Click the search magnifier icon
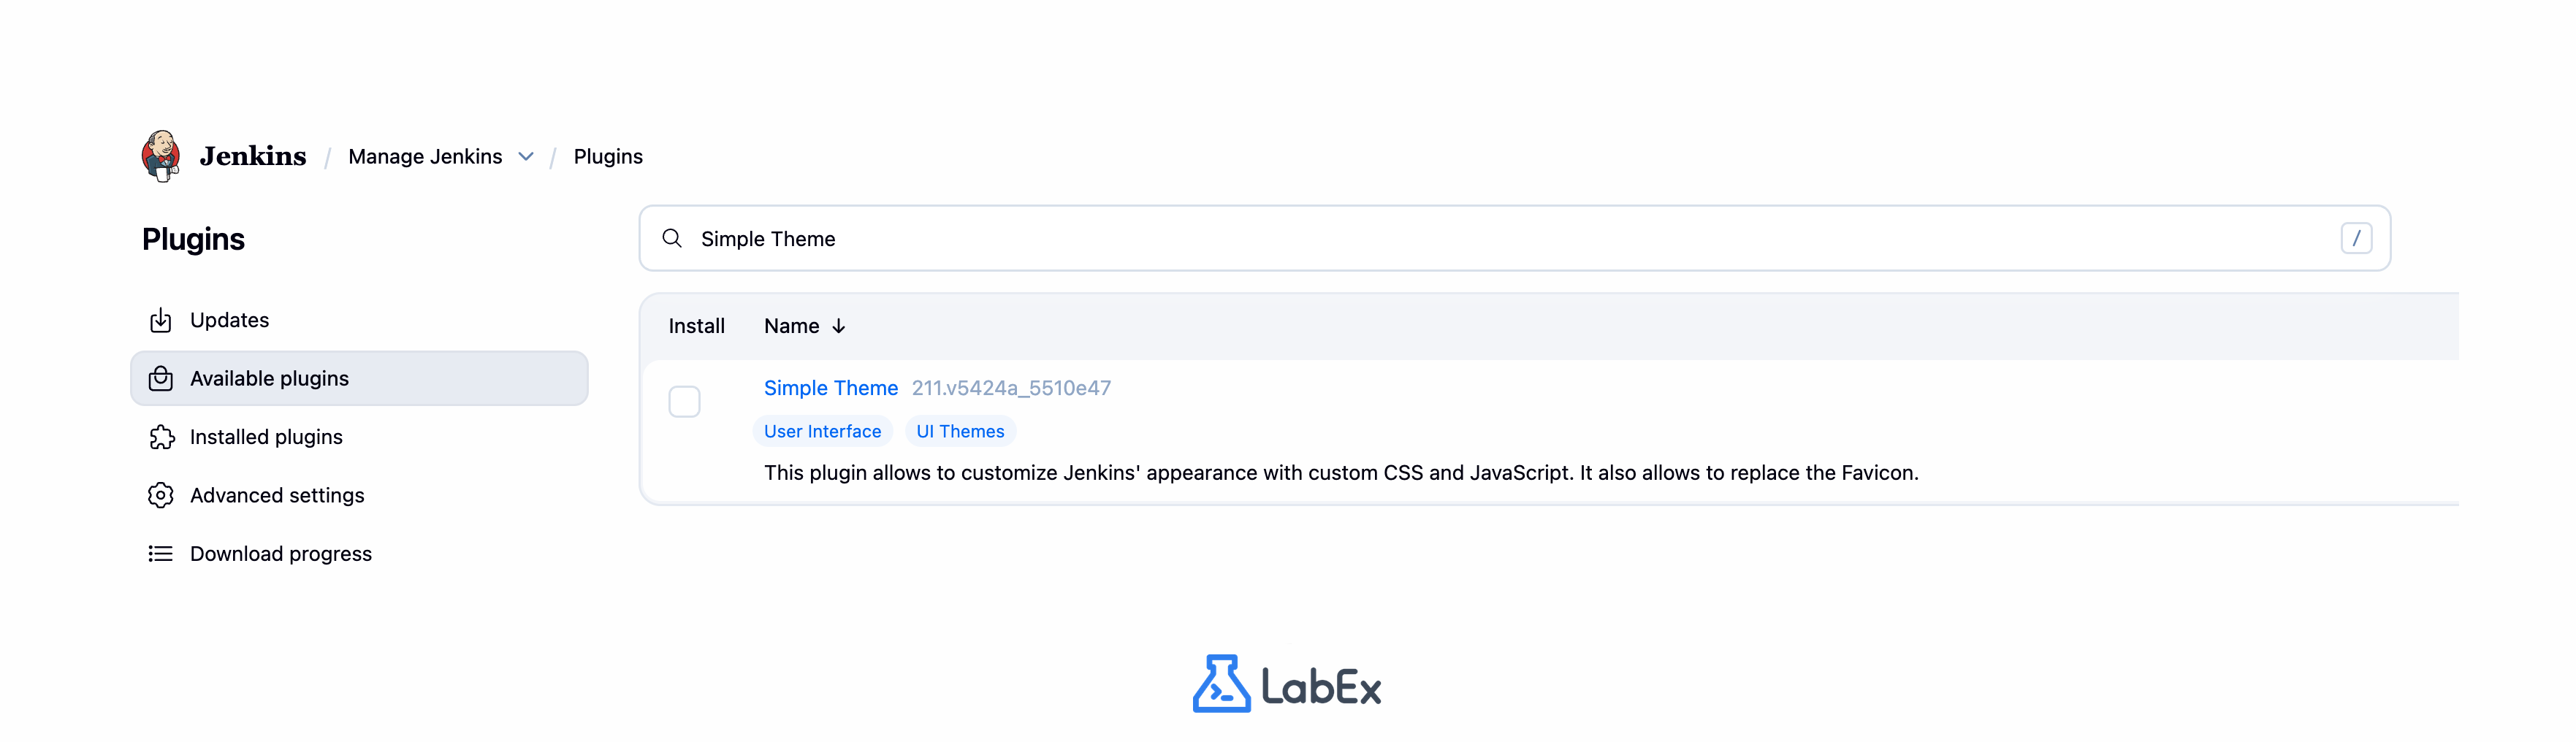 tap(672, 238)
